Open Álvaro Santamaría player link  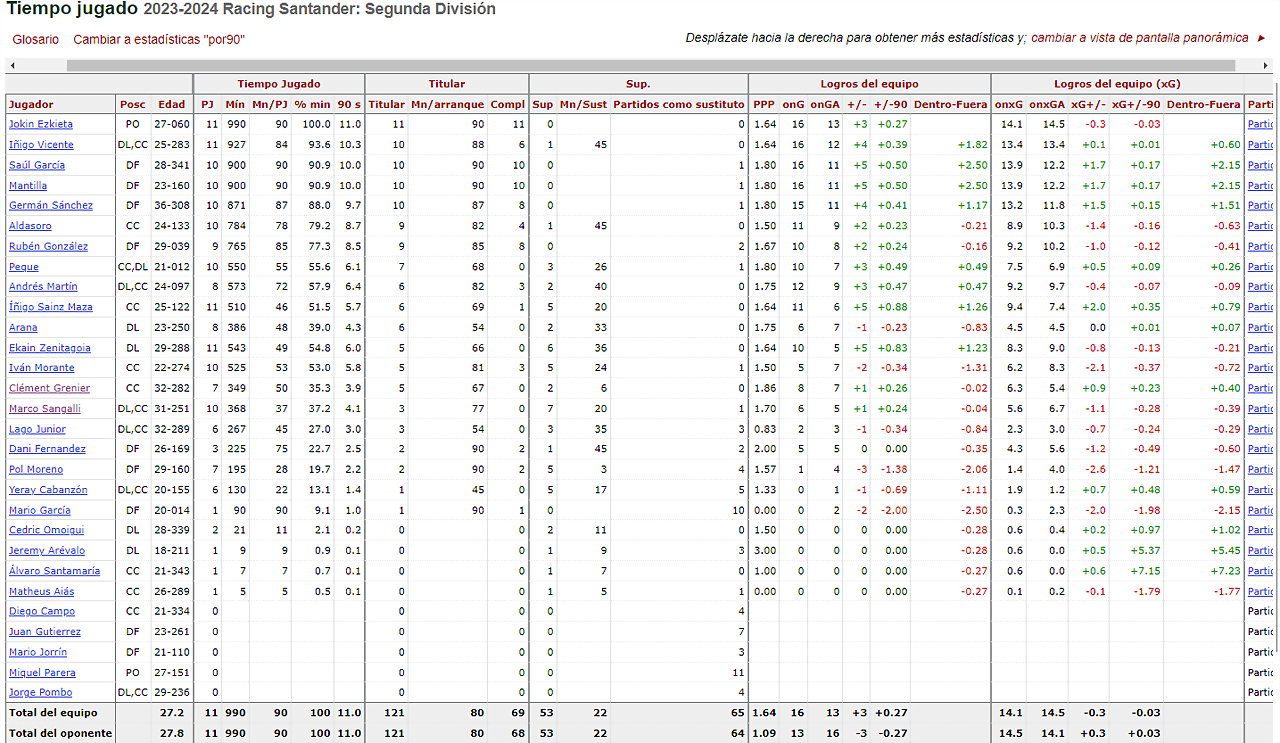(x=54, y=571)
